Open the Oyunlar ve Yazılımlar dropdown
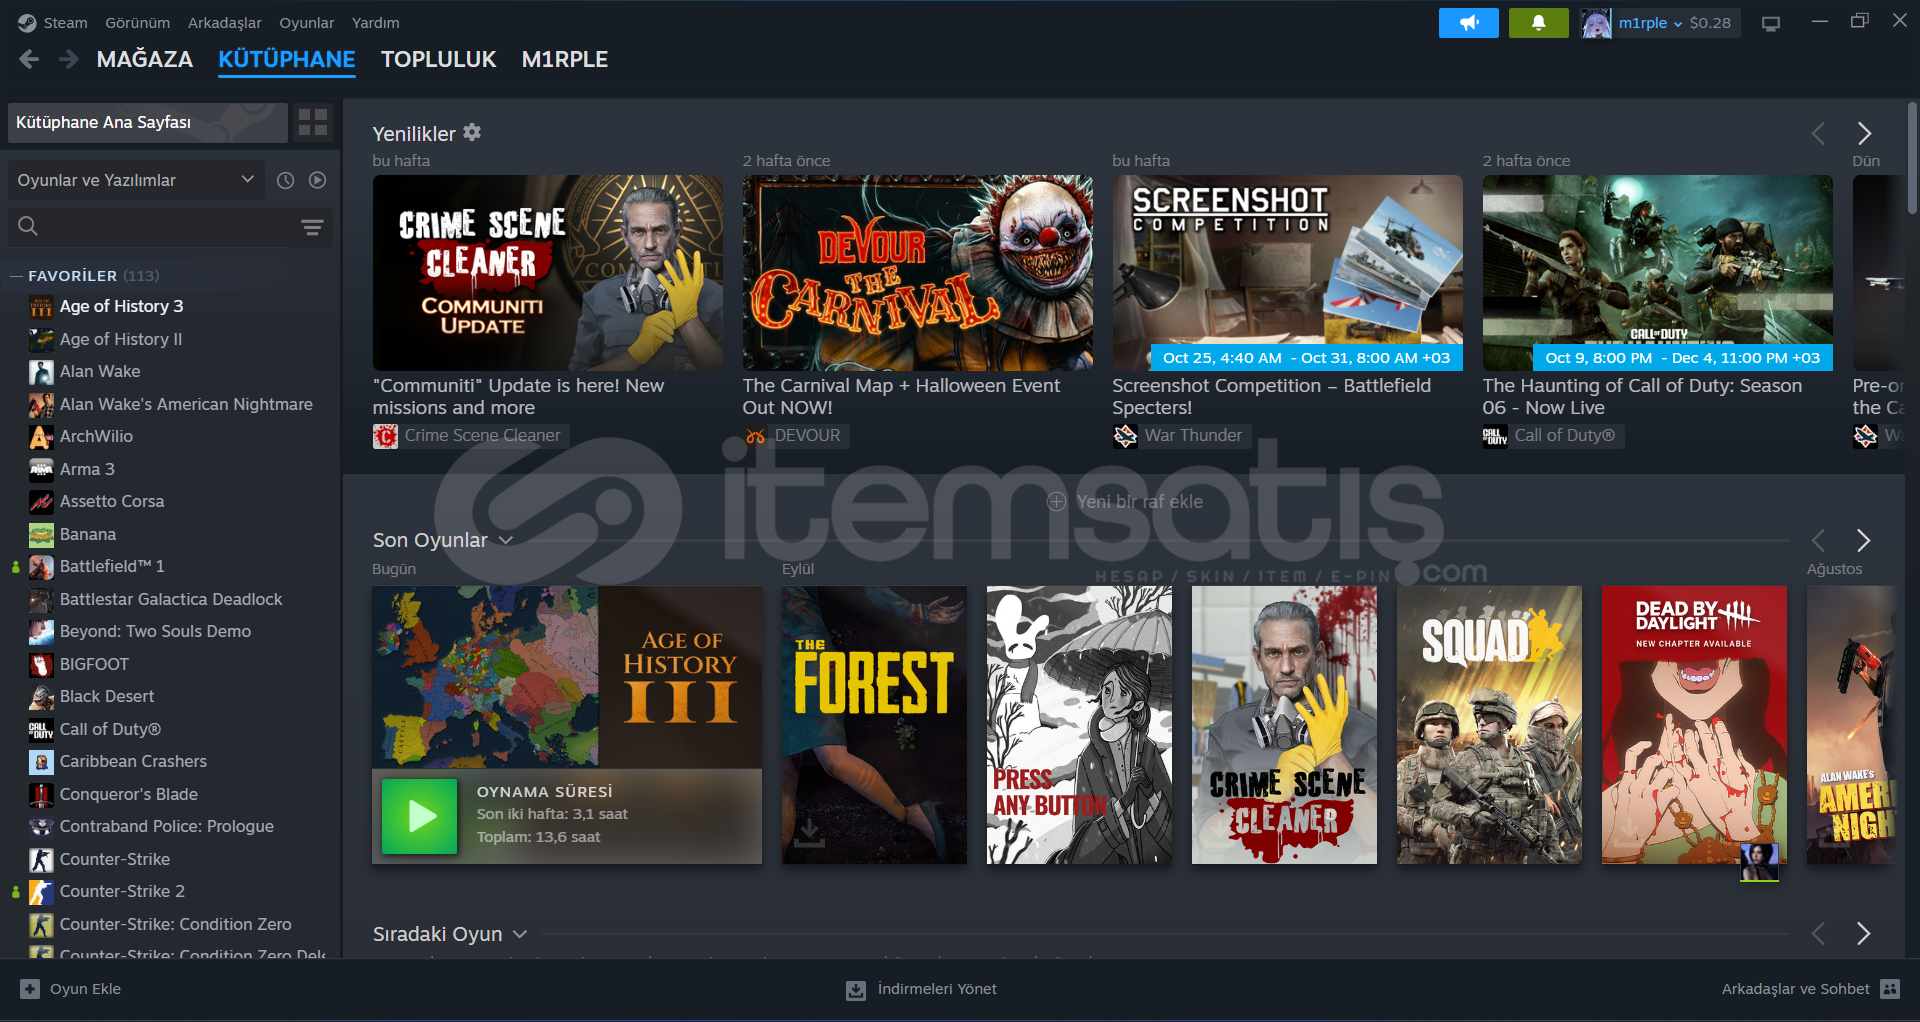Screen dimensions: 1920x1022 (x=136, y=180)
